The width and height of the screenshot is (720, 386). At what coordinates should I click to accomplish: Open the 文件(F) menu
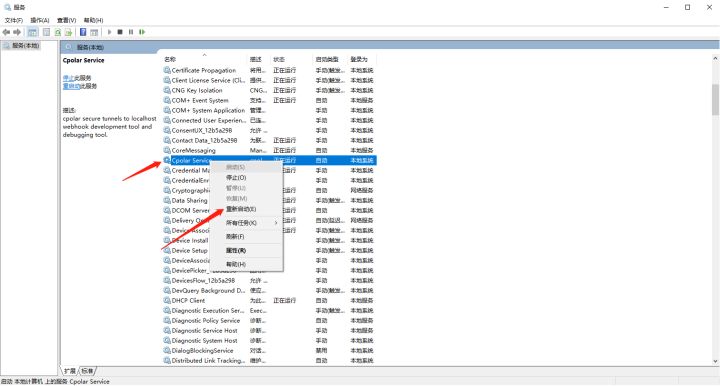click(x=14, y=20)
